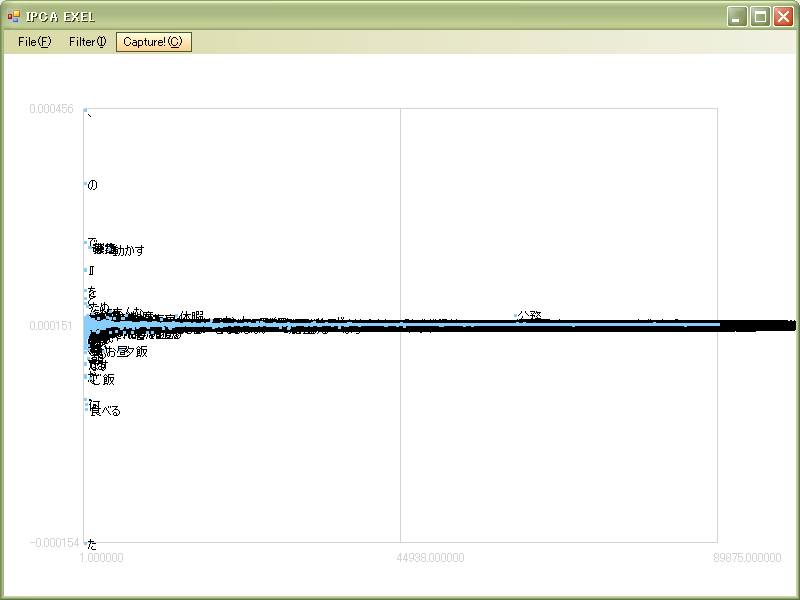This screenshot has height=600, width=800.
Task: Click the IPCA EXEL window icon
Action: pos(13,16)
